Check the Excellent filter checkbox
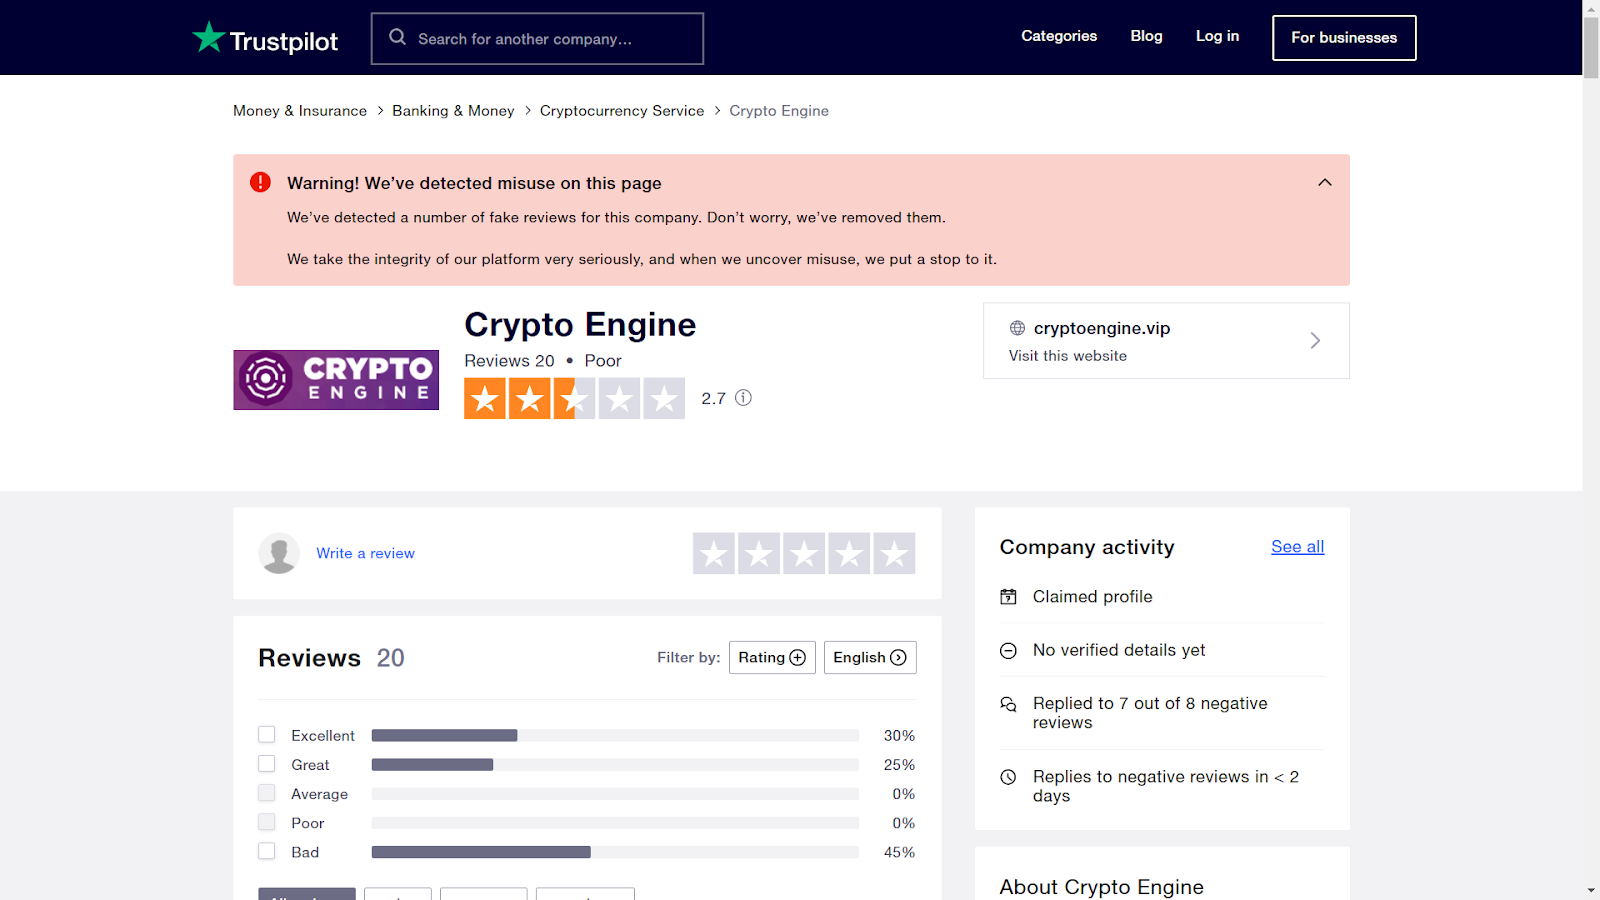The height and width of the screenshot is (900, 1600). tap(266, 735)
